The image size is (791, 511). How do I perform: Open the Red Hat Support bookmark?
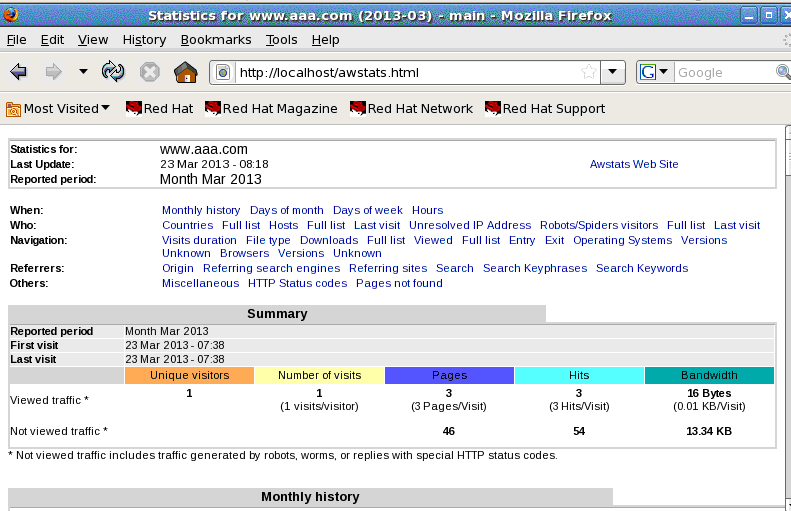pos(545,108)
